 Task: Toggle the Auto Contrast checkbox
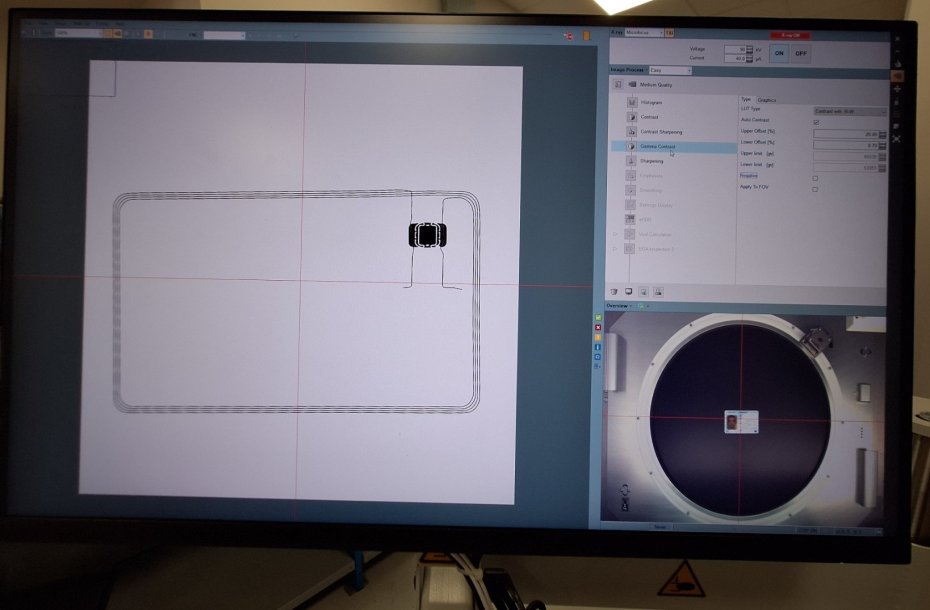(816, 122)
